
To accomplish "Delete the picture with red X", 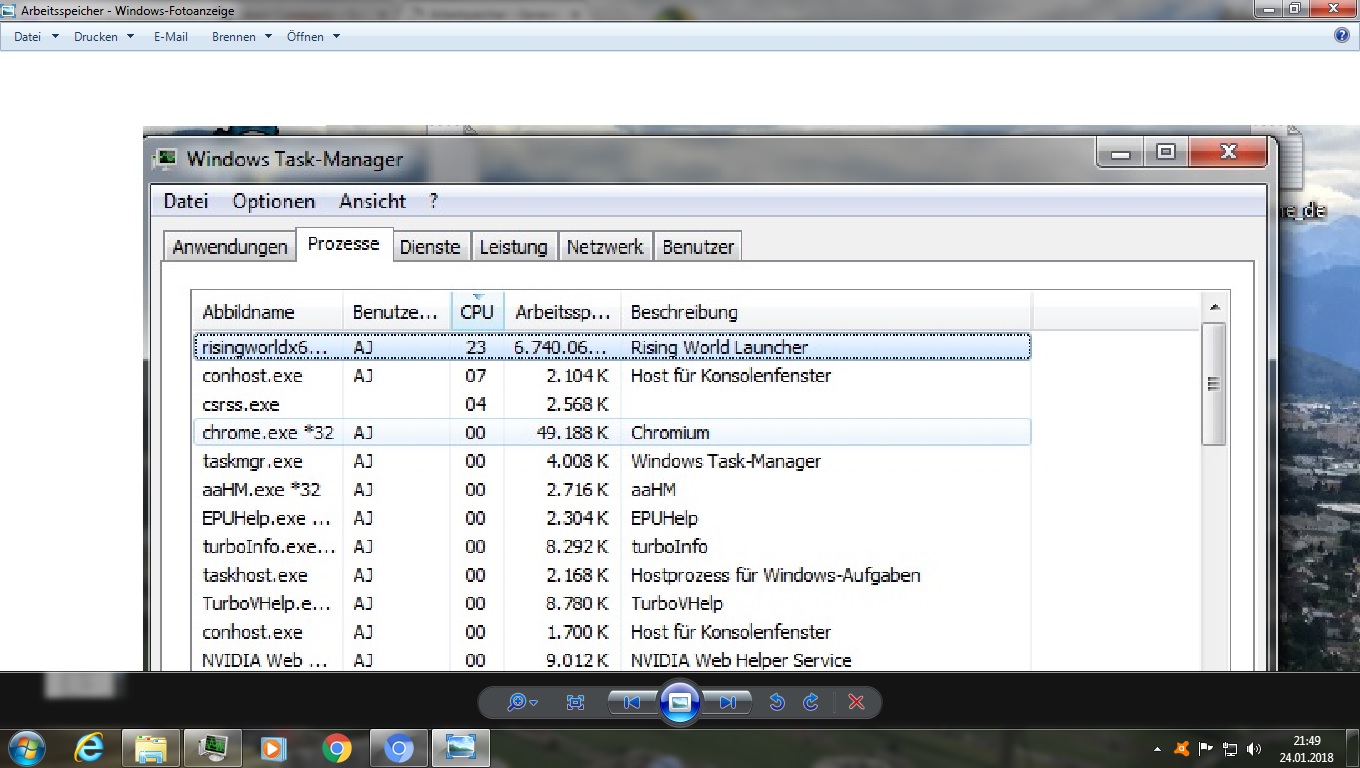I will click(x=856, y=703).
